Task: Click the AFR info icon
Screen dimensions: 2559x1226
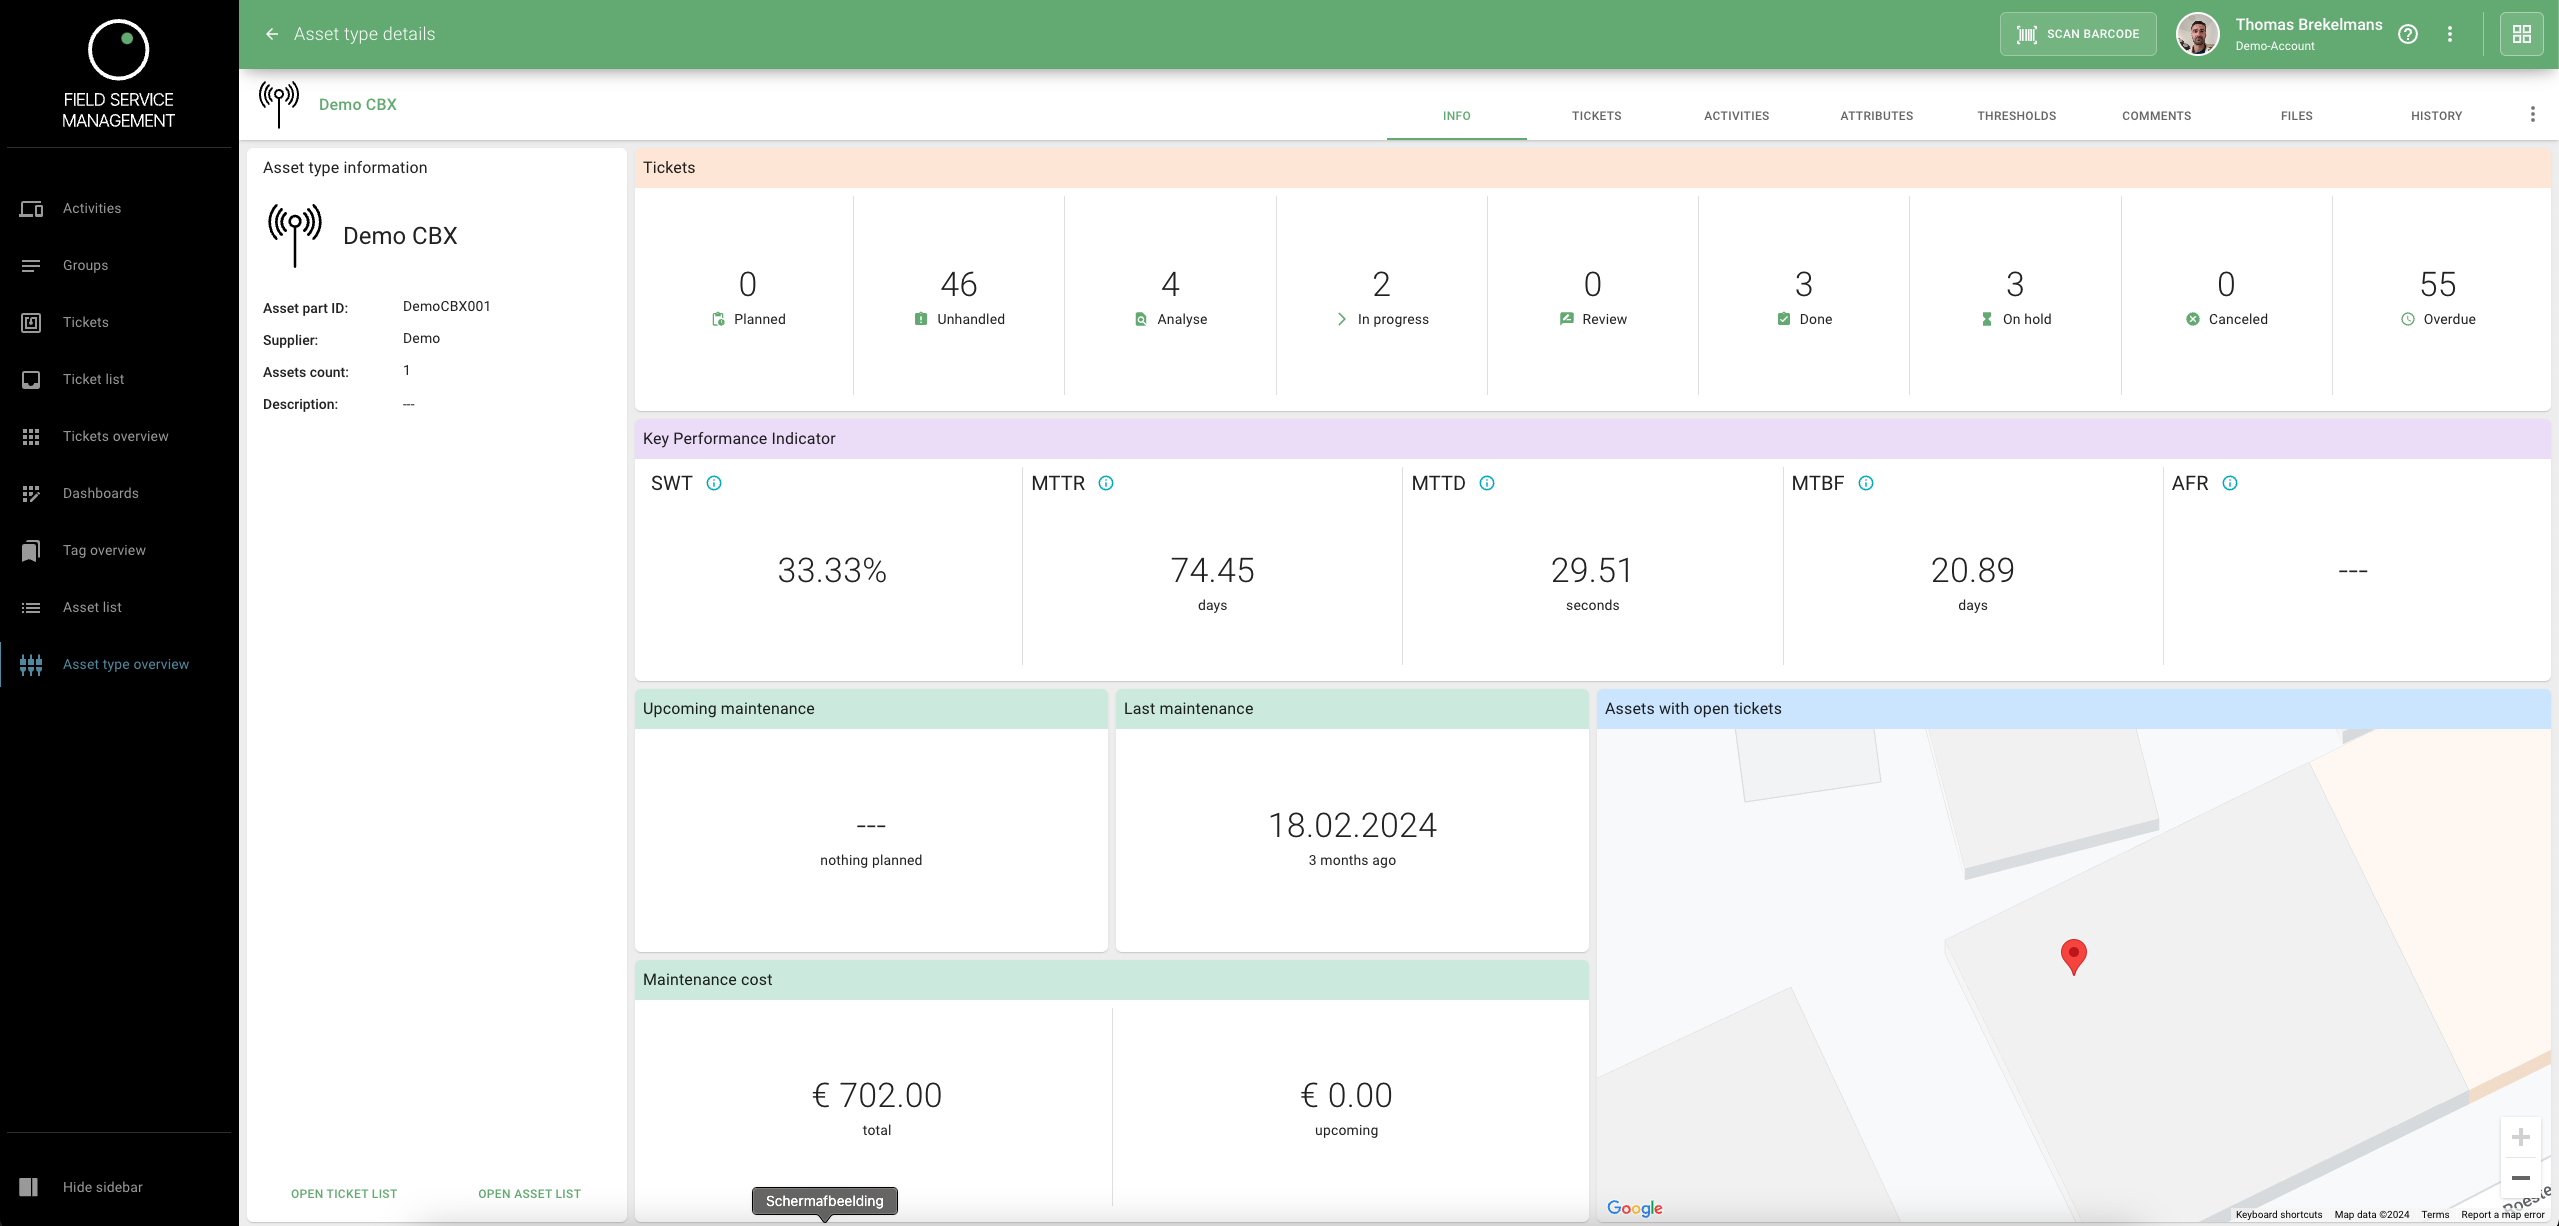Action: pyautogui.click(x=2230, y=483)
